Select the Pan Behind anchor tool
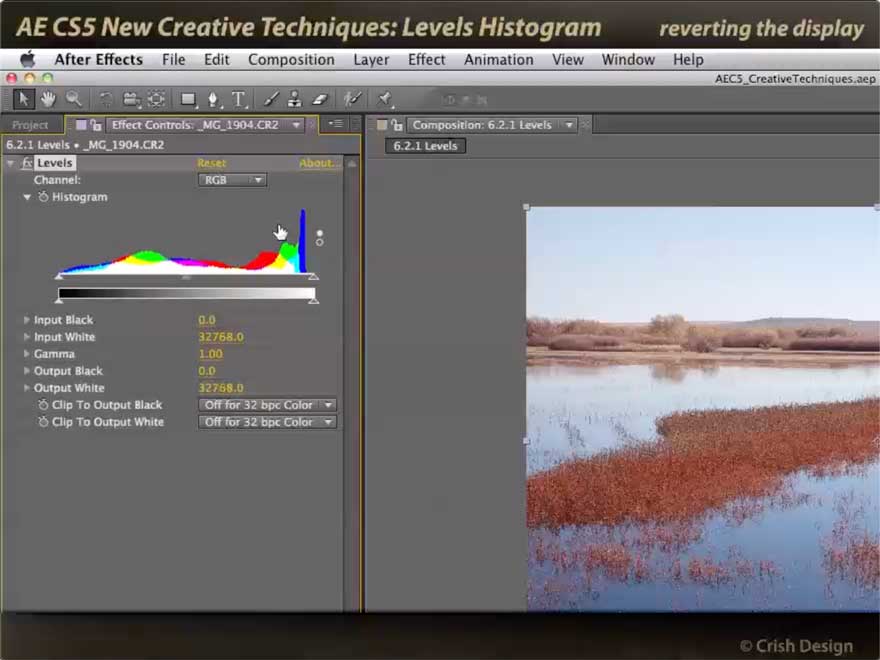 coord(157,100)
